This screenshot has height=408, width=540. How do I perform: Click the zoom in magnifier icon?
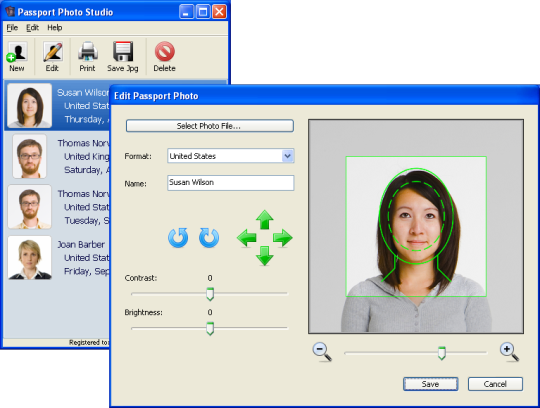tap(509, 352)
